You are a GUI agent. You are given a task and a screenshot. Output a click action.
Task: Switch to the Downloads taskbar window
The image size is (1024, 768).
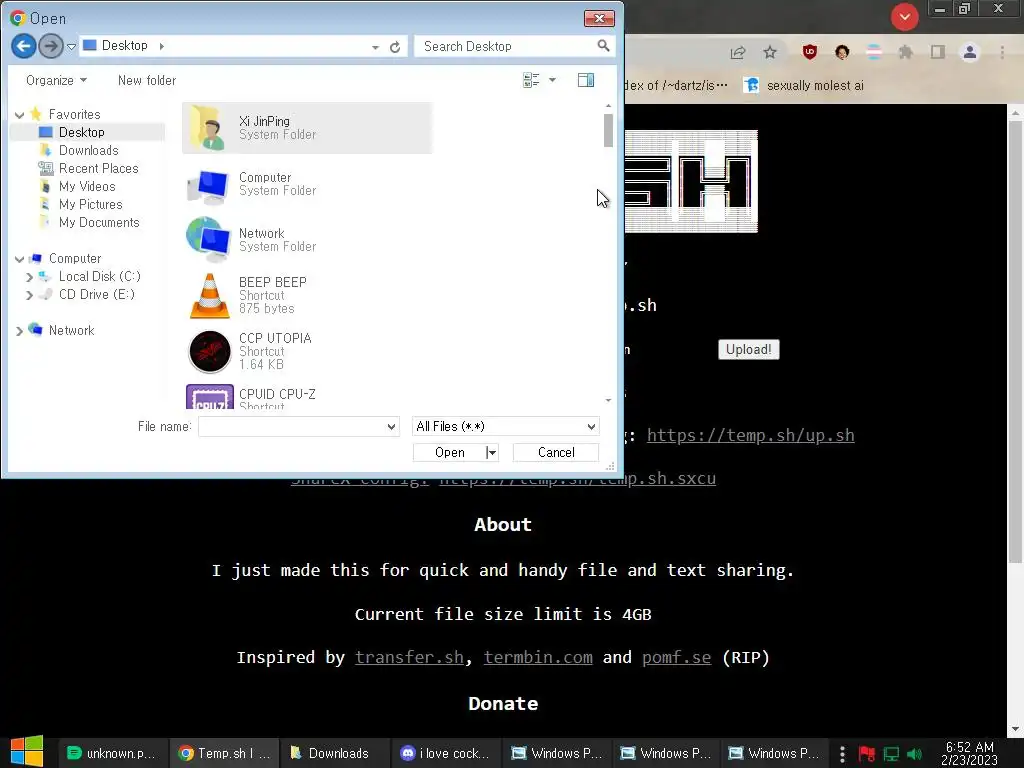click(335, 753)
